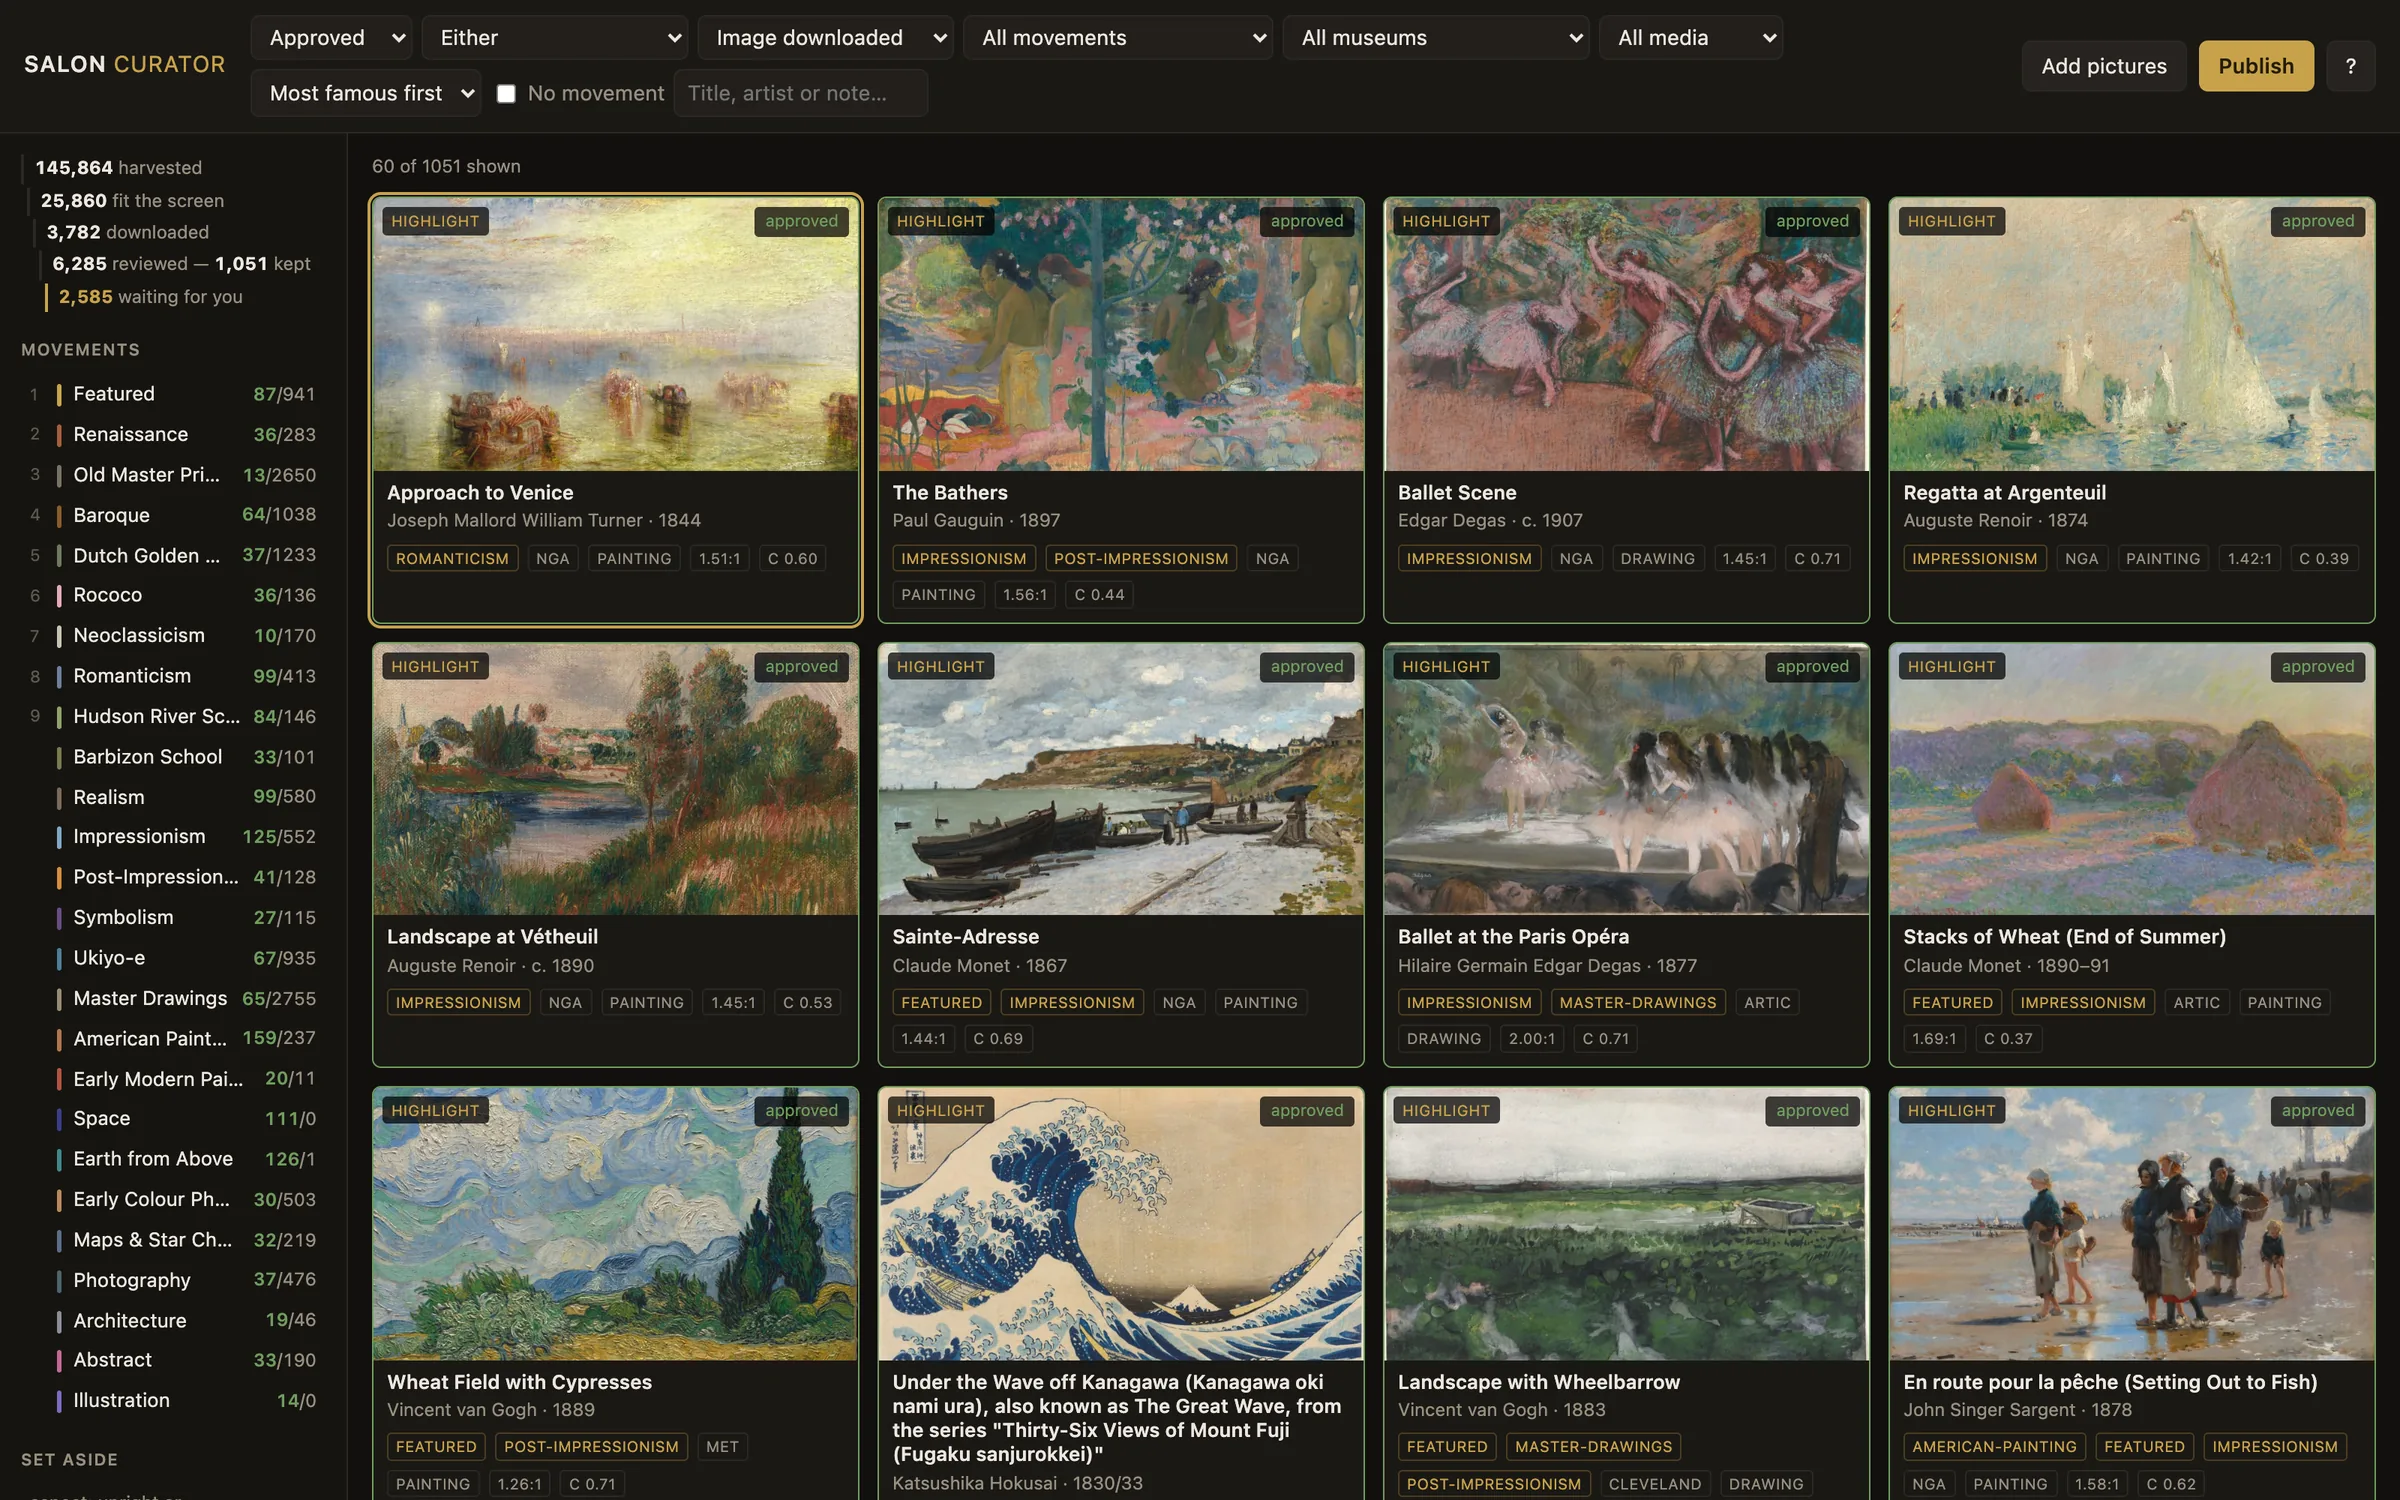Click the Add pictures button

(2104, 66)
